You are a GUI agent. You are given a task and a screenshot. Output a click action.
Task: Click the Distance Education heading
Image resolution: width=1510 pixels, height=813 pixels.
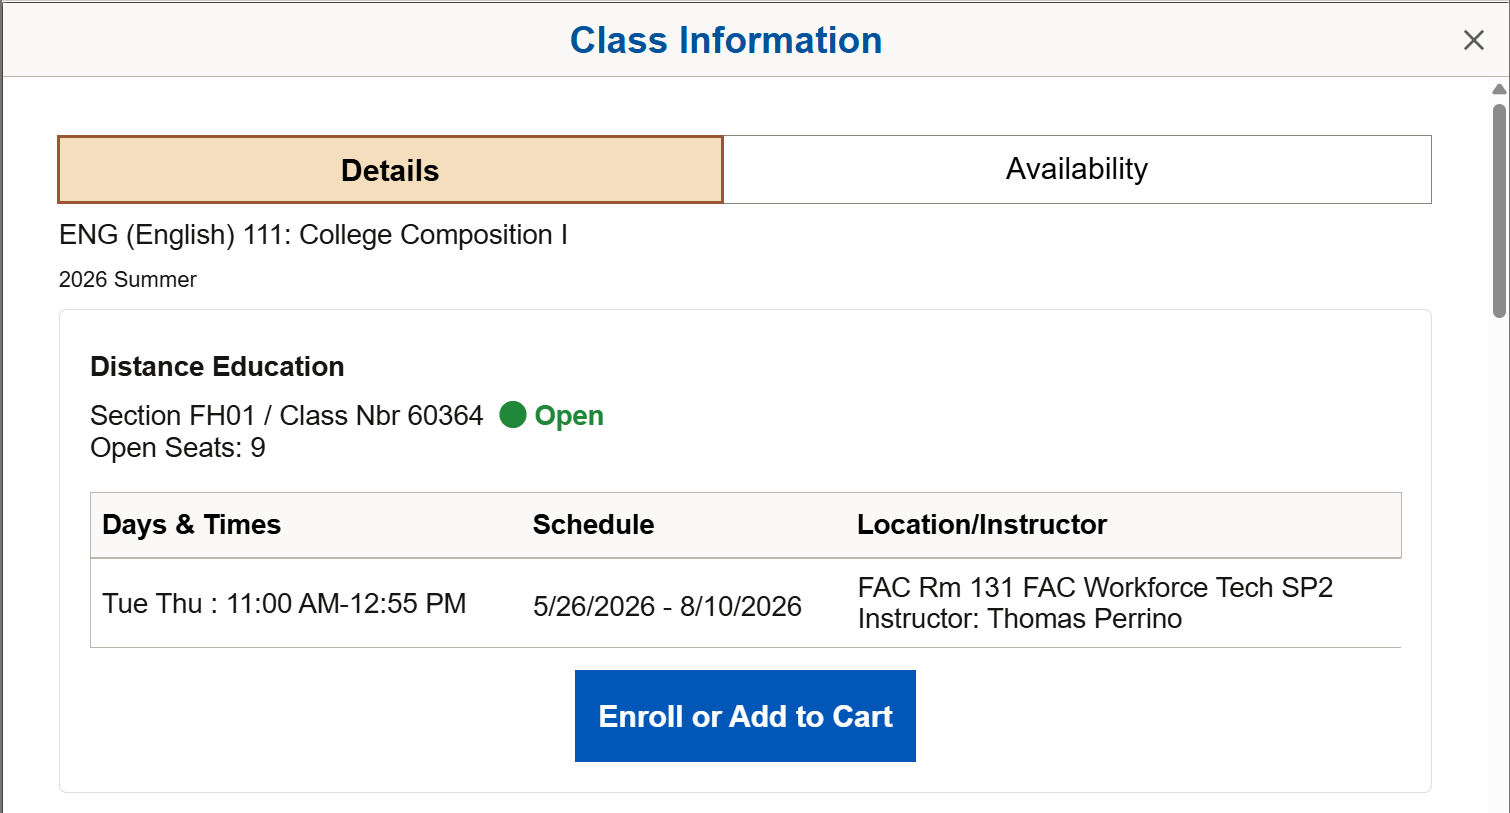click(x=216, y=366)
